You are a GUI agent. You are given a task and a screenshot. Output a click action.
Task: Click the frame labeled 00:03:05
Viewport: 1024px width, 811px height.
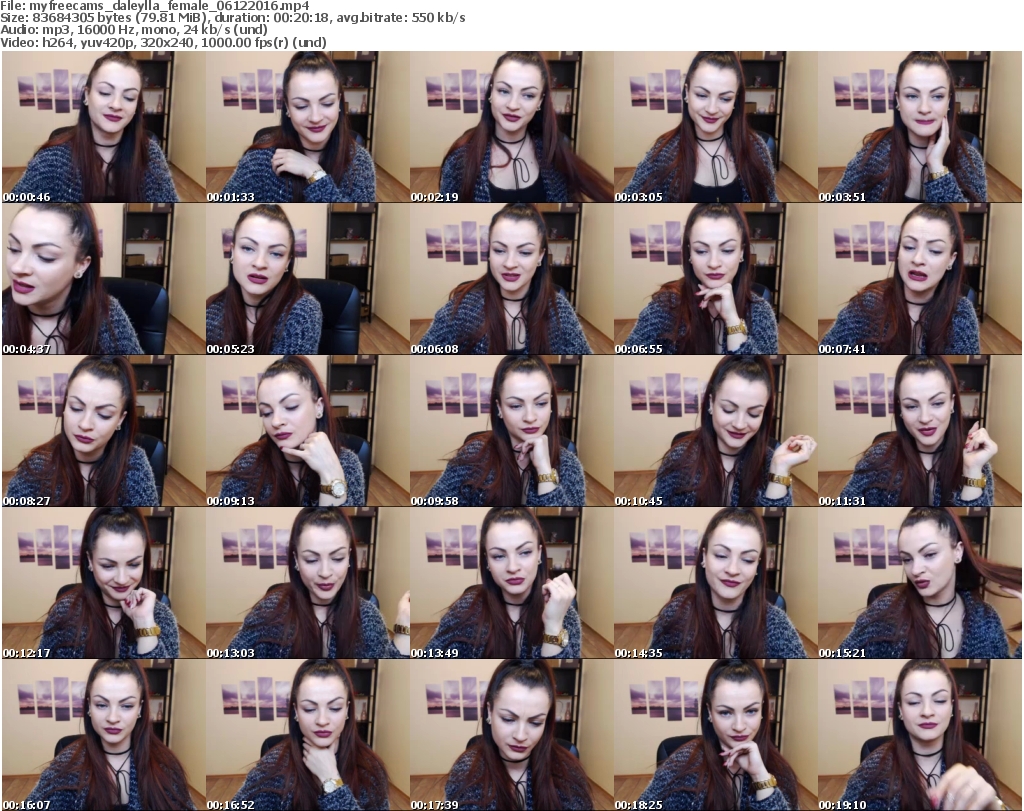714,127
